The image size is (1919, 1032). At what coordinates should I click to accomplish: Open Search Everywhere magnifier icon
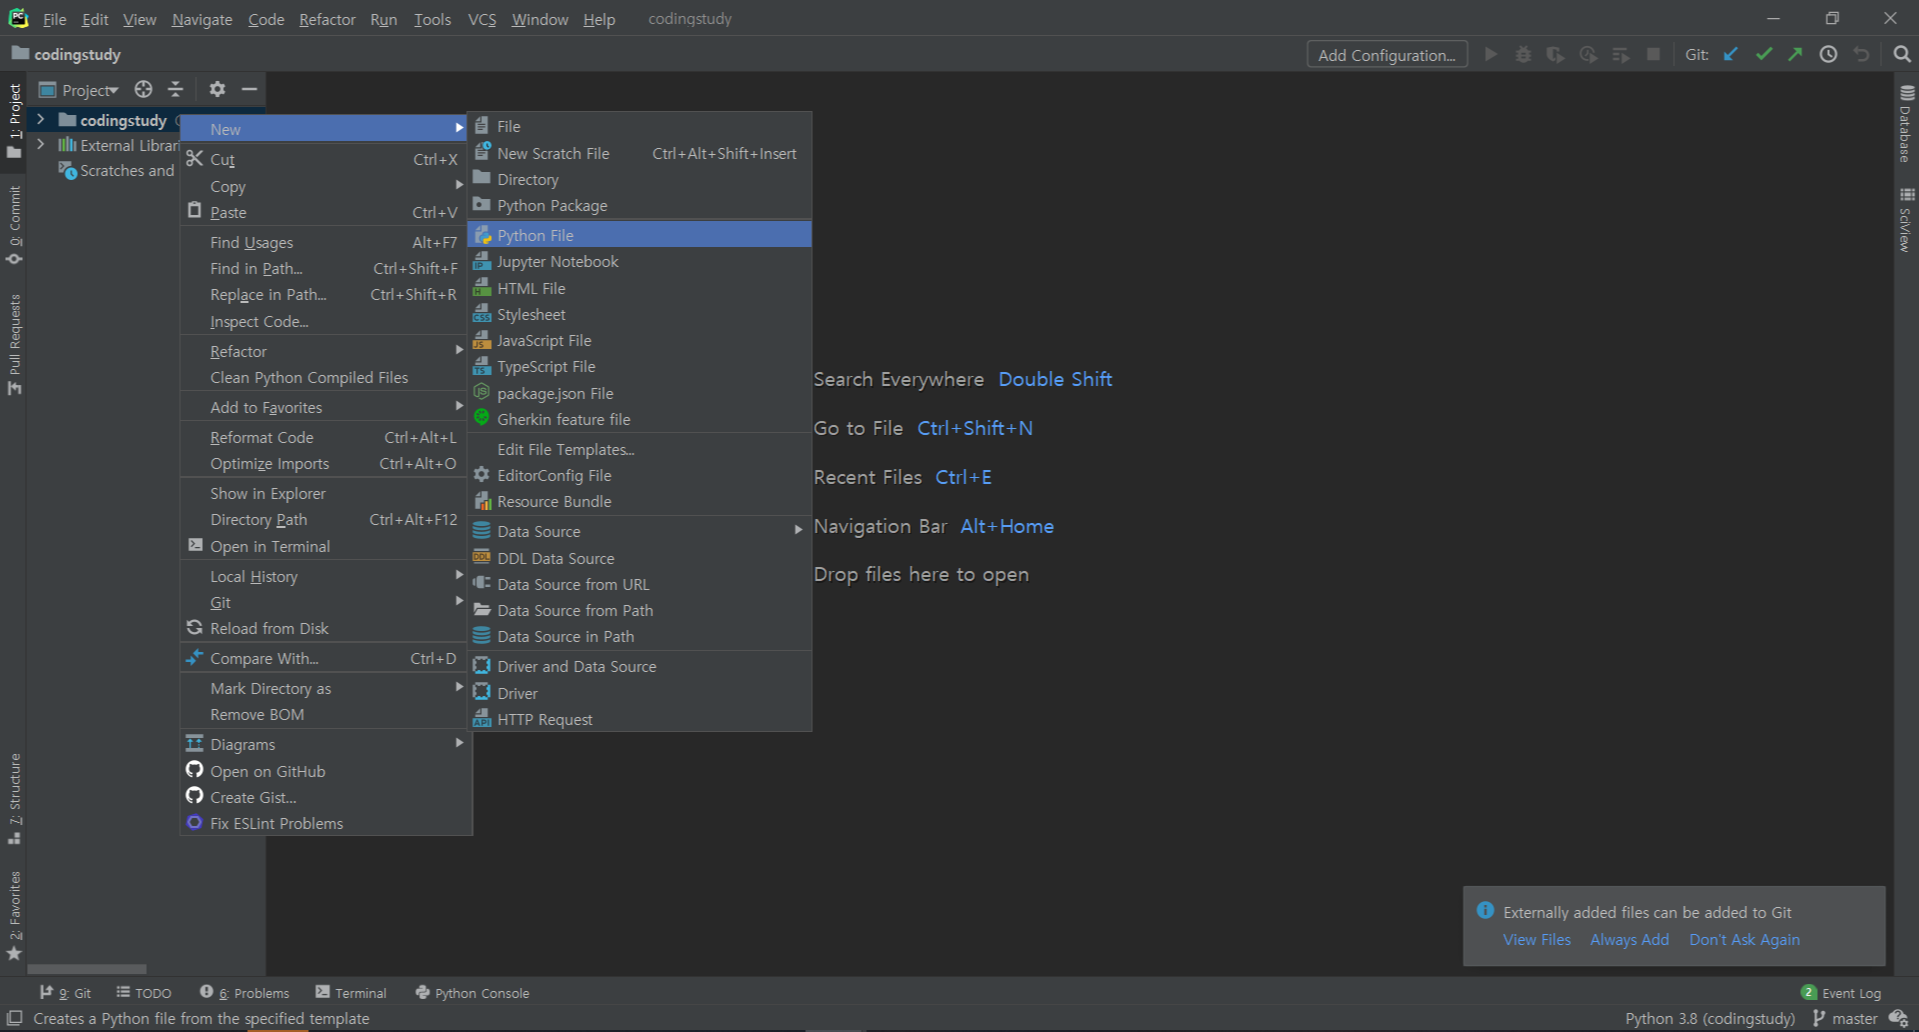[1902, 54]
